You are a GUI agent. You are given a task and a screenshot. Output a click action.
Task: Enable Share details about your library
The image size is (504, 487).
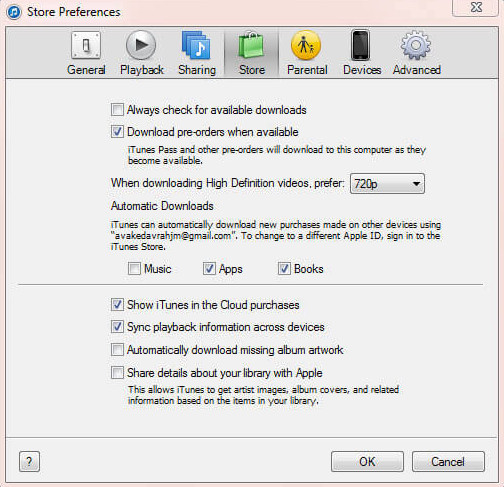pos(117,372)
